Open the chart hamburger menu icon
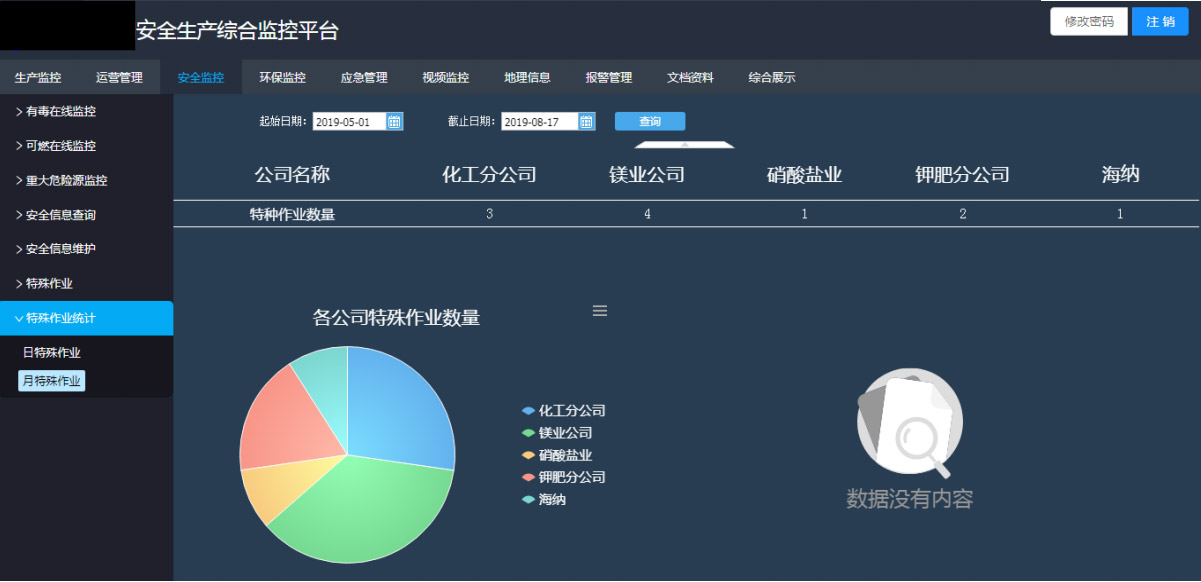Image resolution: width=1201 pixels, height=582 pixels. [600, 311]
